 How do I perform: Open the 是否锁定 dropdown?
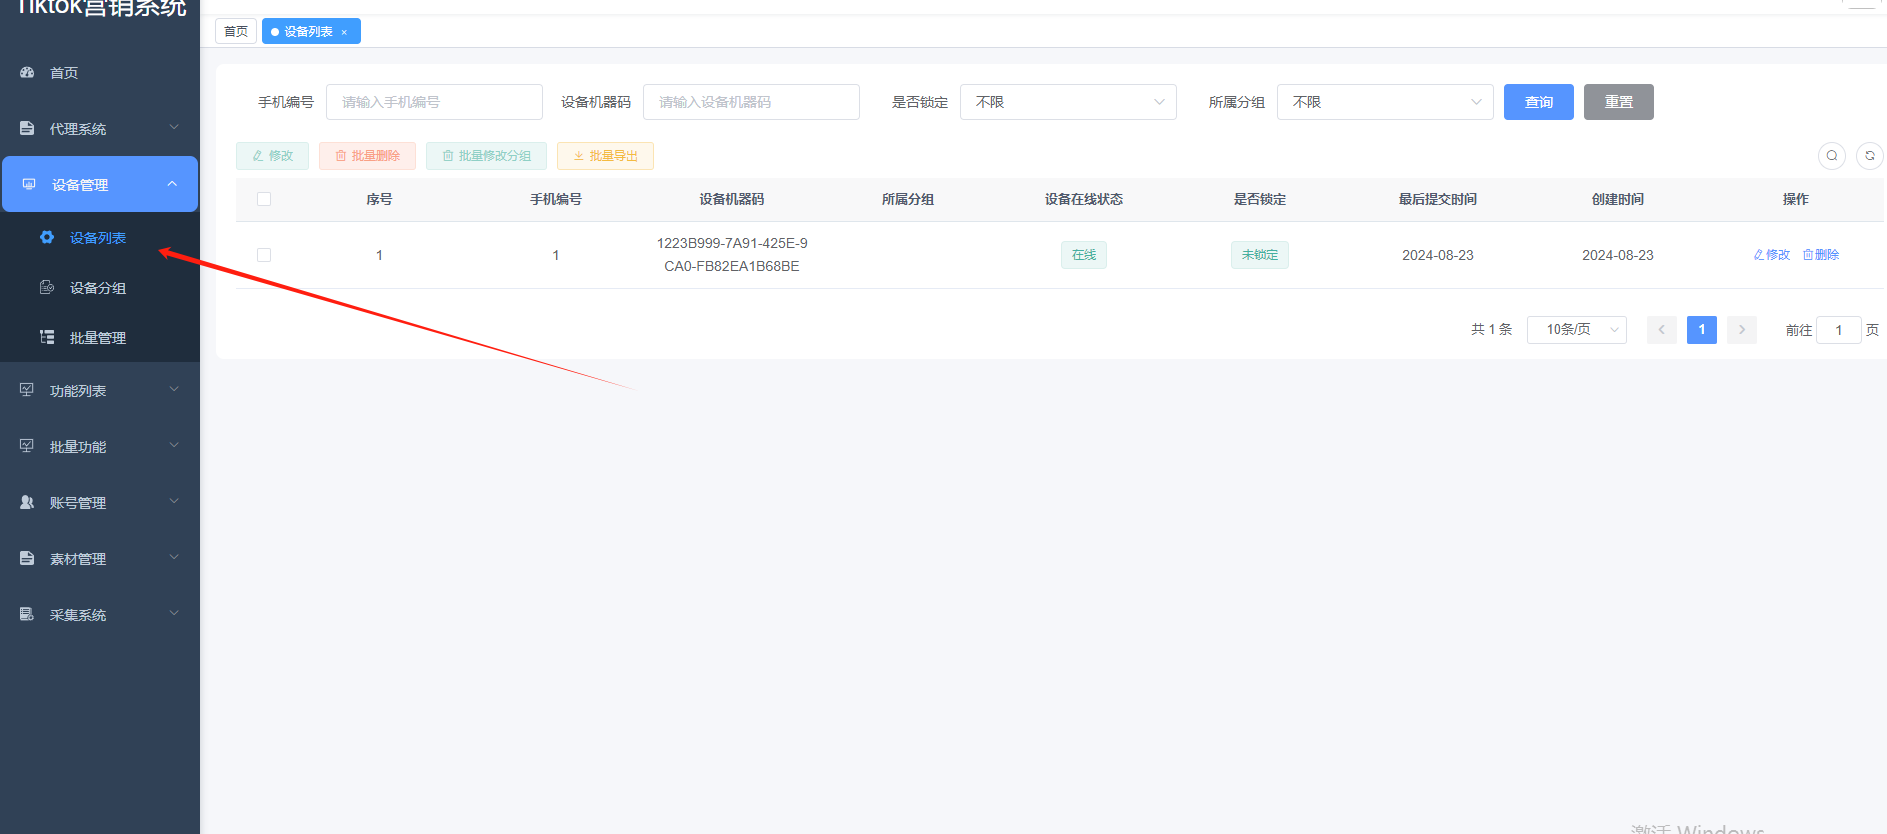[x=1068, y=102]
